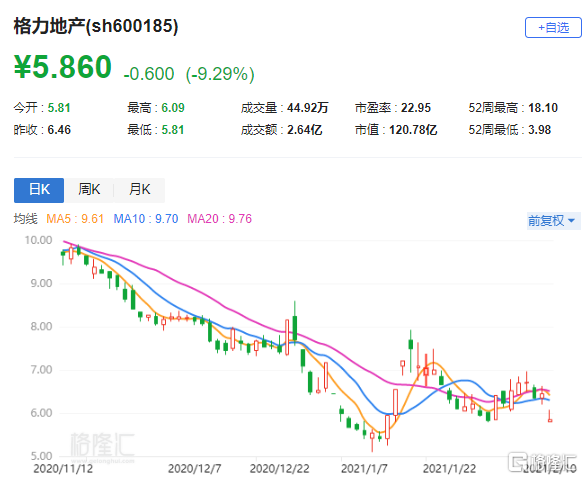The image size is (583, 479).
Task: Click 最高 value 6.09
Action: (173, 108)
